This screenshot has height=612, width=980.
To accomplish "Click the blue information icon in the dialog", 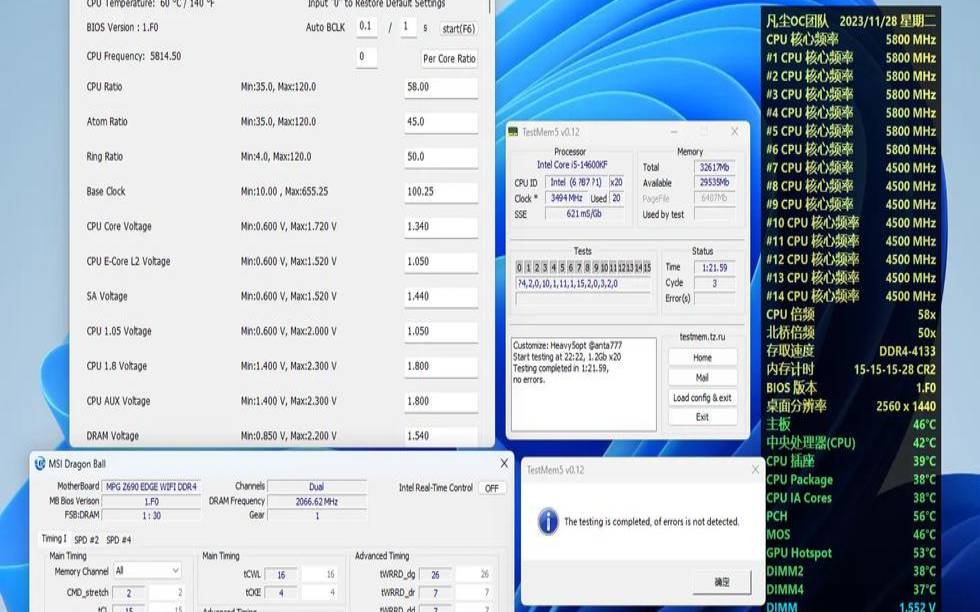I will click(x=547, y=521).
